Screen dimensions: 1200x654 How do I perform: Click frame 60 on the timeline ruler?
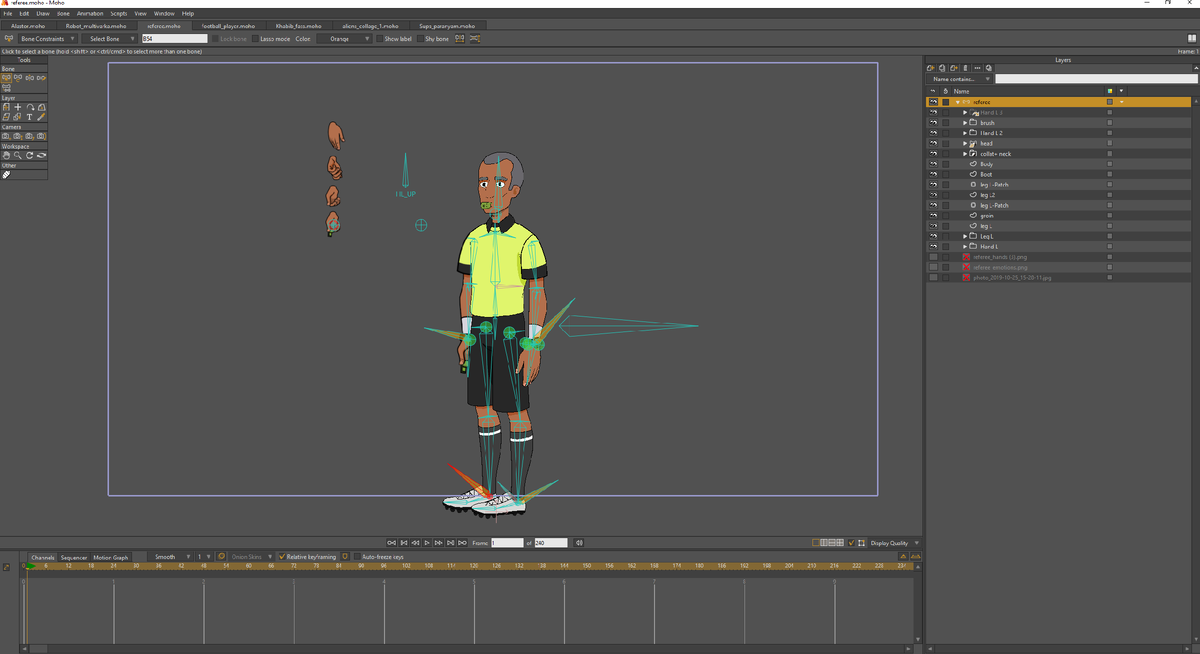[249, 566]
